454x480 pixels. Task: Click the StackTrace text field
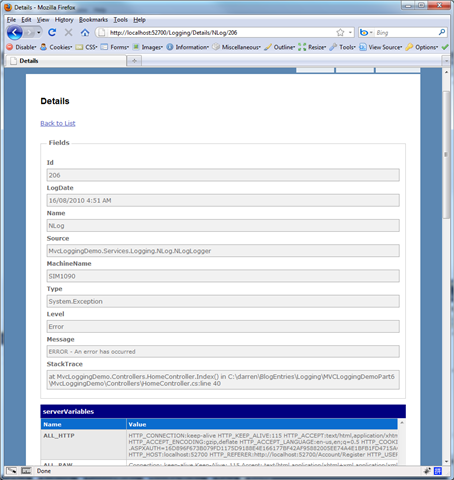(223, 380)
